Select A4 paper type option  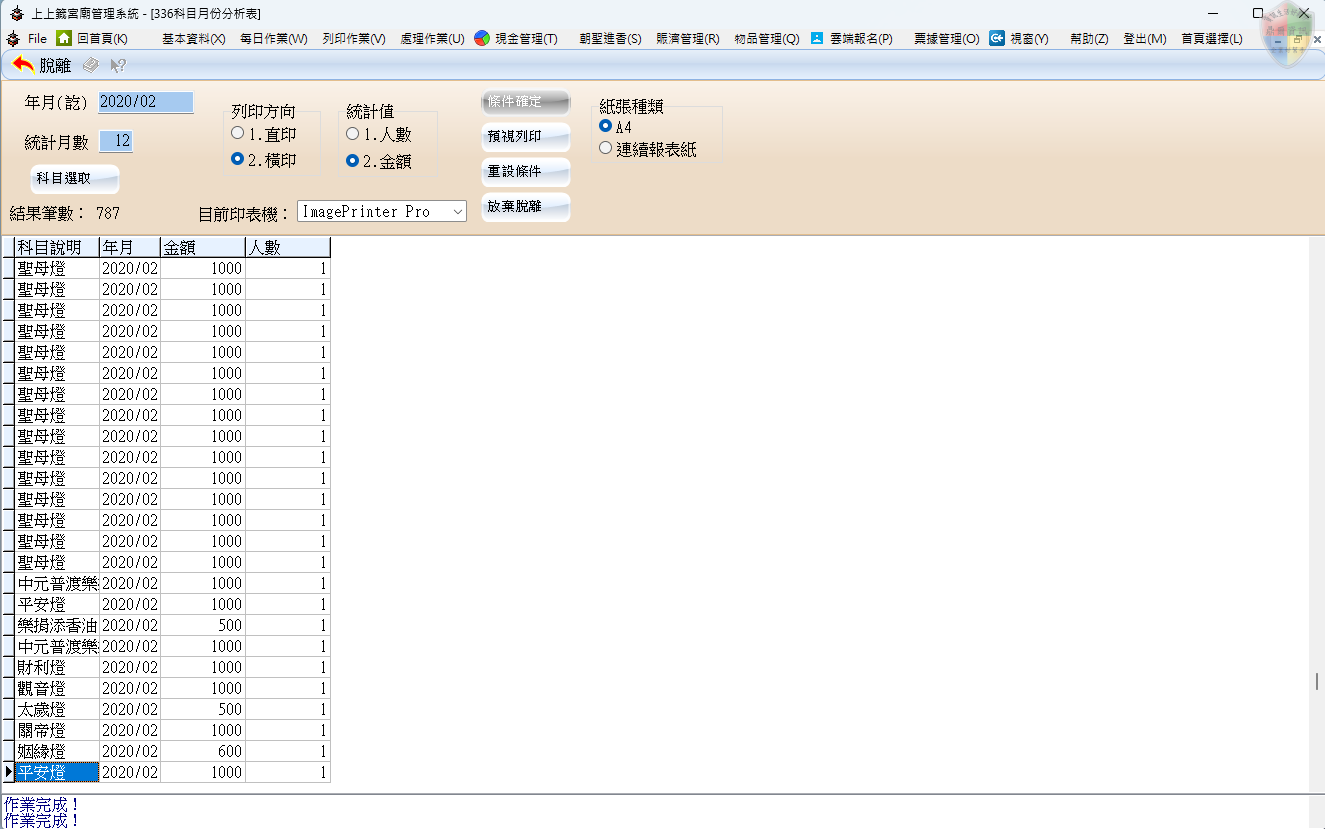tap(604, 125)
